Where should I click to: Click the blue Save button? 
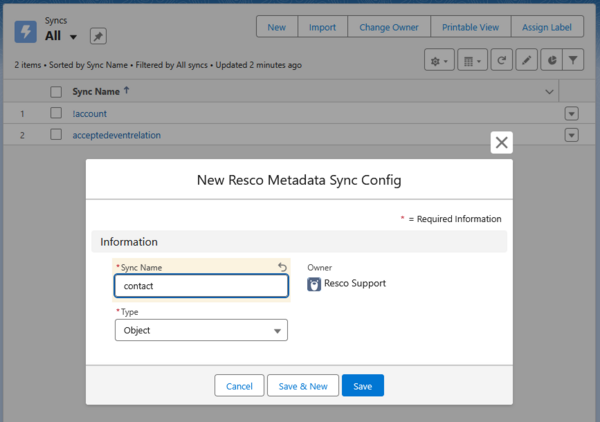coord(362,386)
